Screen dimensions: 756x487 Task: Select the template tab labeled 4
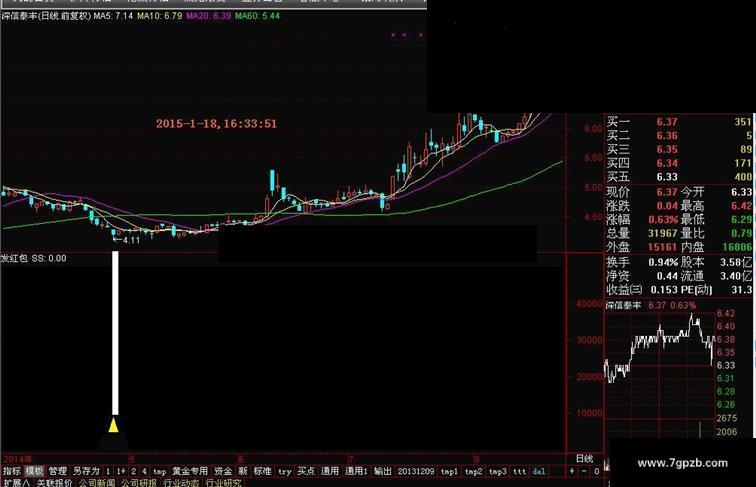pyautogui.click(x=144, y=471)
